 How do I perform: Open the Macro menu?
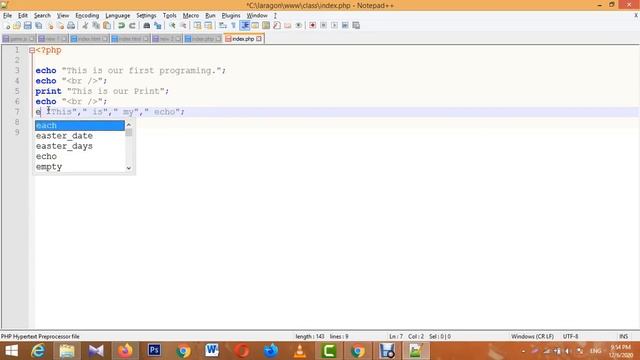coord(191,16)
